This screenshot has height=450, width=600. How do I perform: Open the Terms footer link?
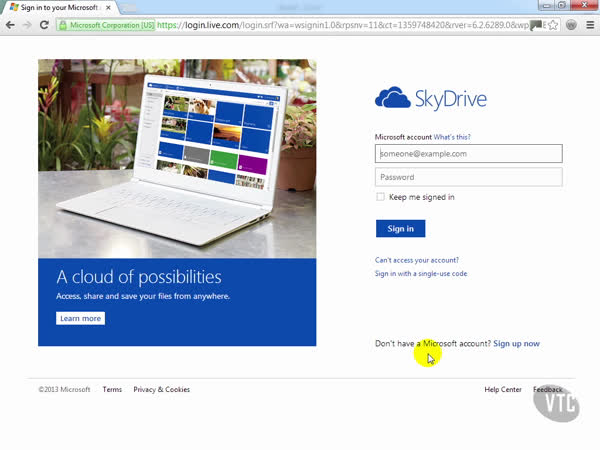[112, 390]
